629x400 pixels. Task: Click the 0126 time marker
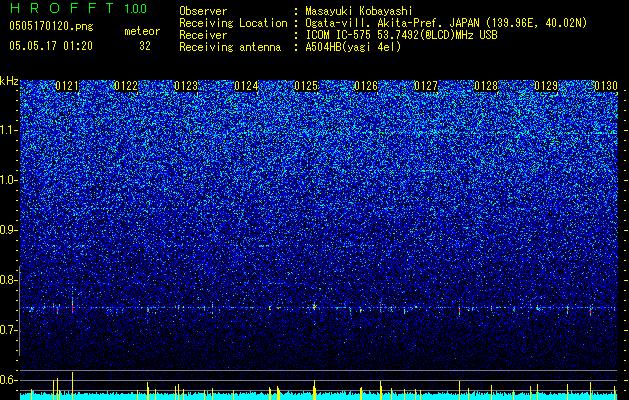[366, 86]
